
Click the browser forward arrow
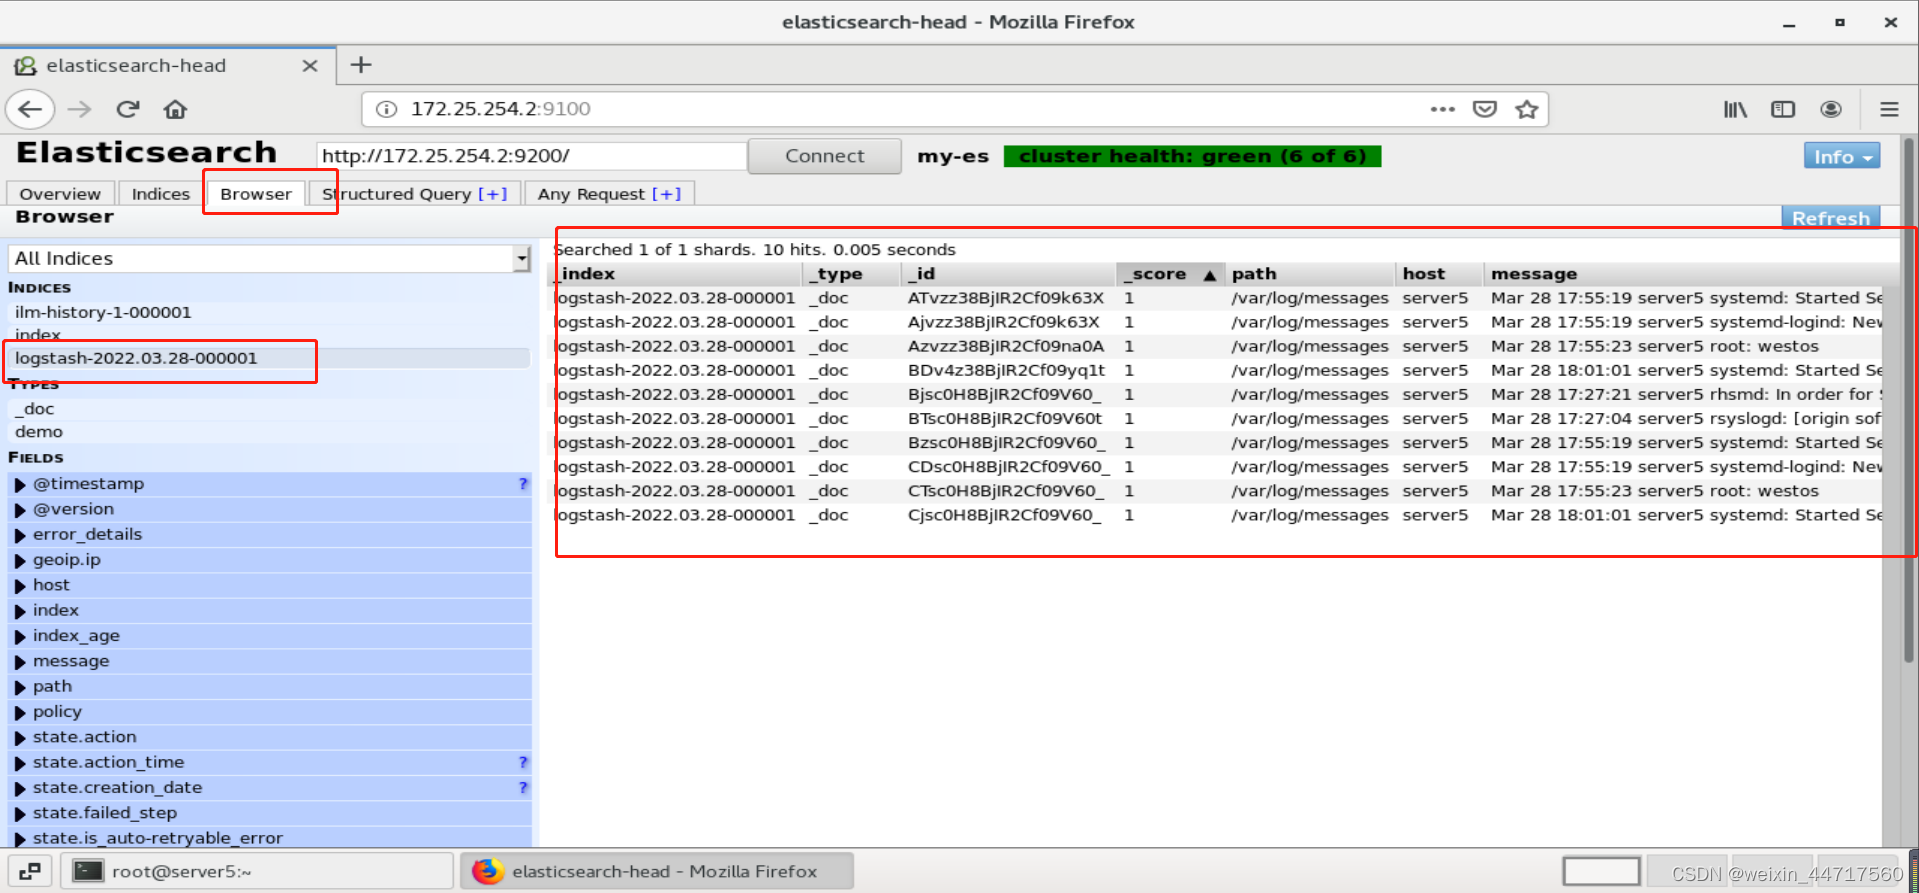pos(79,109)
